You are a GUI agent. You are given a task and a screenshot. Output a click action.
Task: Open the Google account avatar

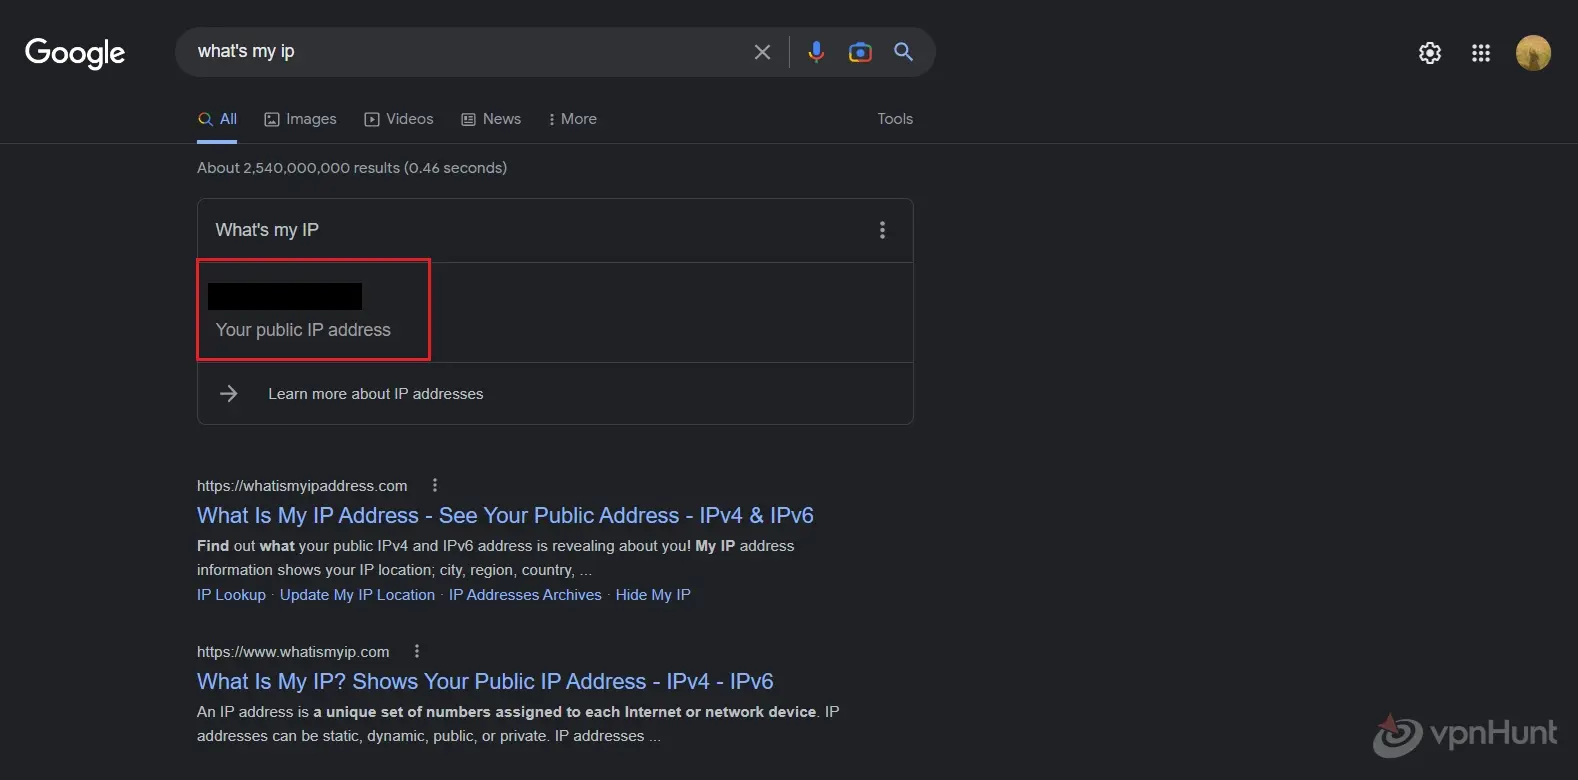1533,53
